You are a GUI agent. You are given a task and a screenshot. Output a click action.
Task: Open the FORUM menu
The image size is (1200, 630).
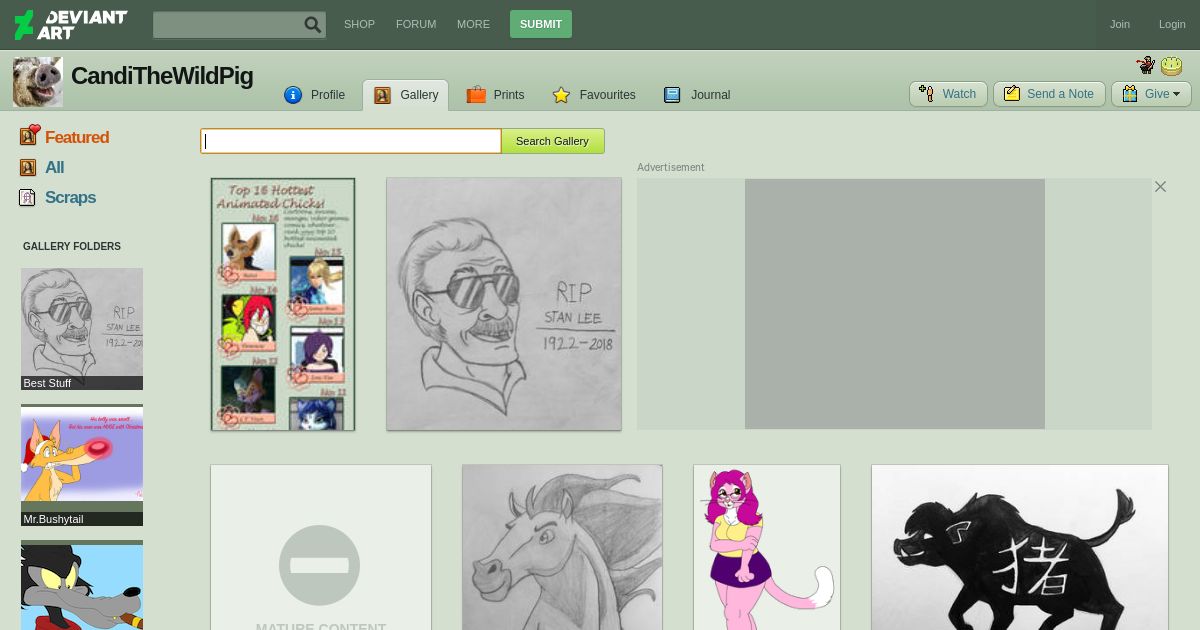click(416, 24)
